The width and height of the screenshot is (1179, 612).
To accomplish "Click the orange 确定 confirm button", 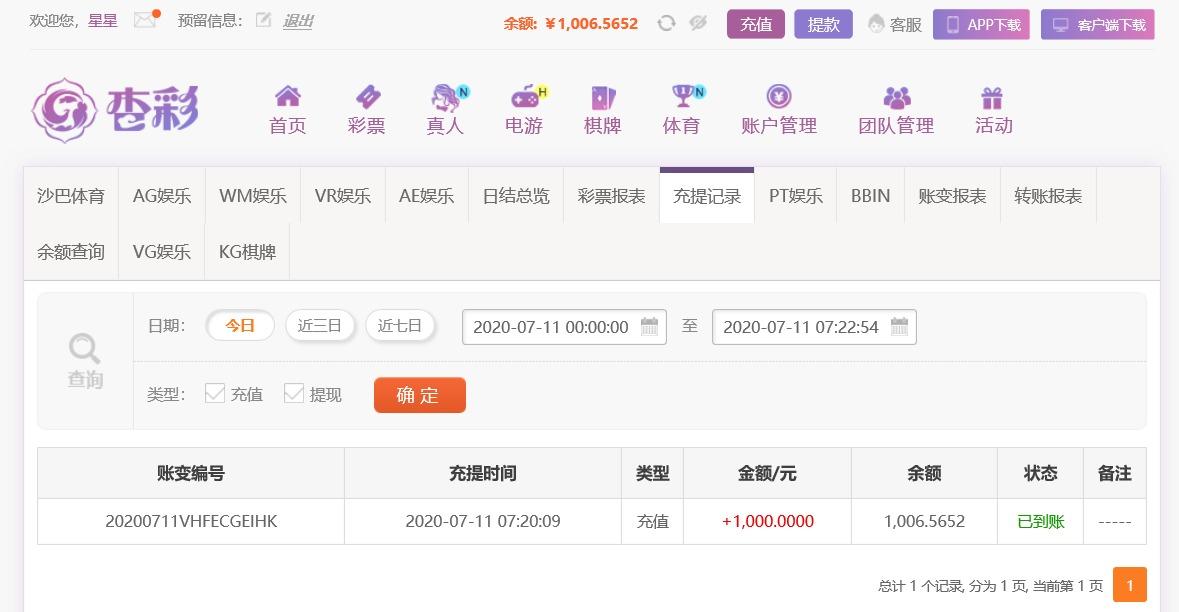I will pyautogui.click(x=420, y=395).
